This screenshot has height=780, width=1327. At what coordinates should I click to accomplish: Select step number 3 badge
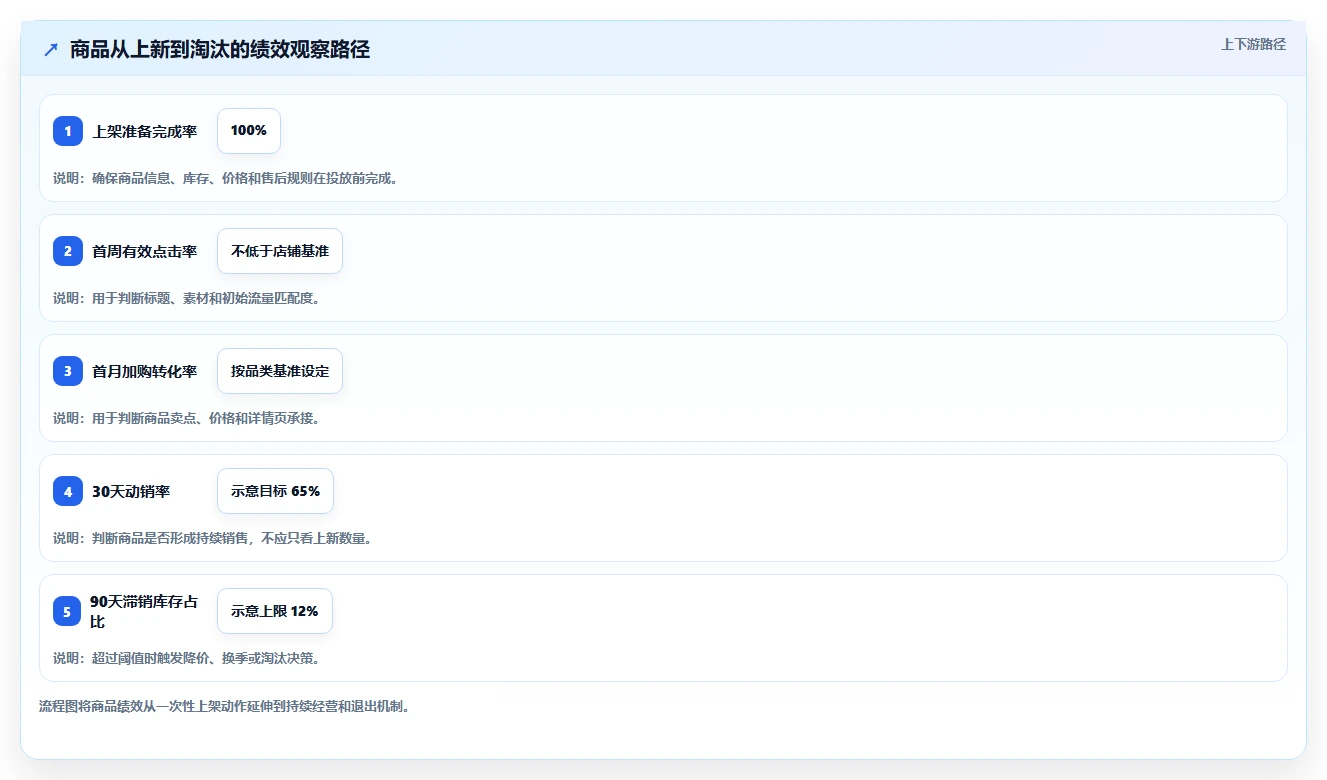(x=68, y=371)
